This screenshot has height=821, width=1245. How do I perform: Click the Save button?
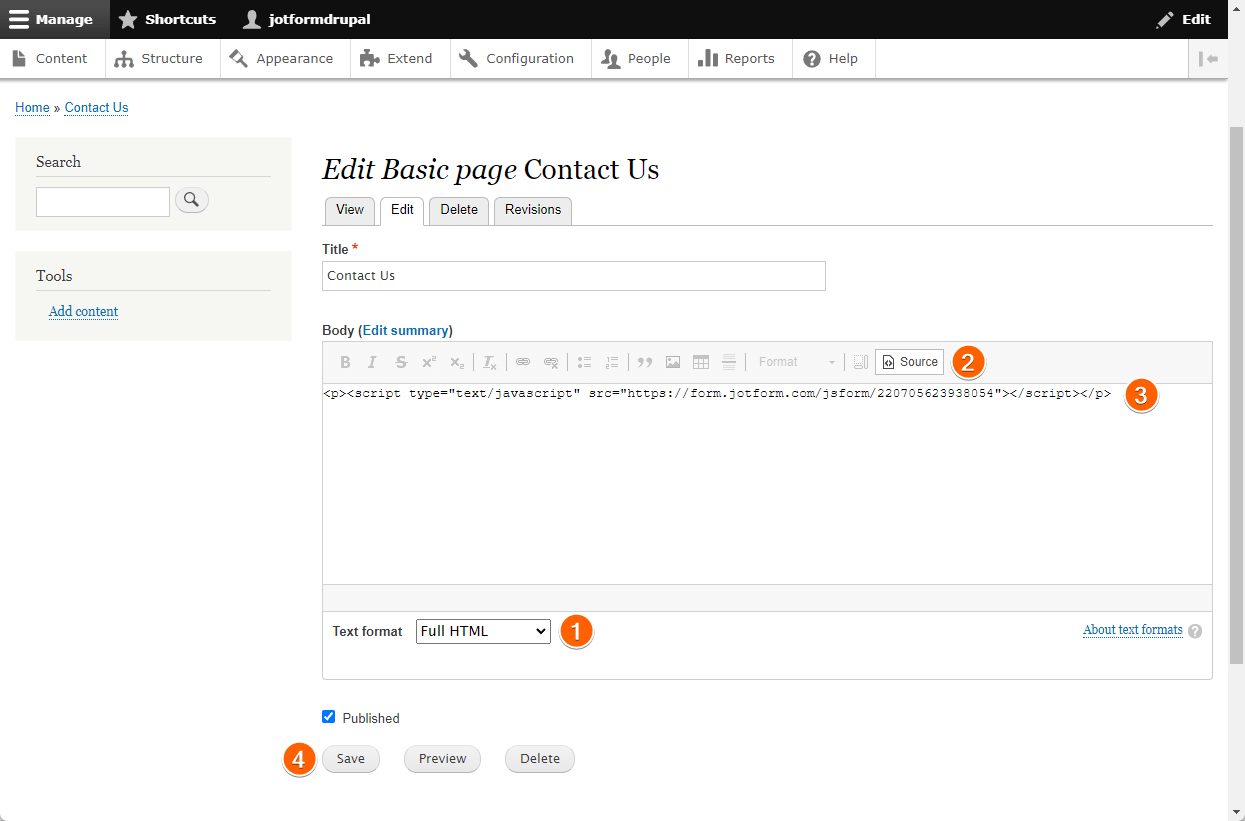click(351, 759)
